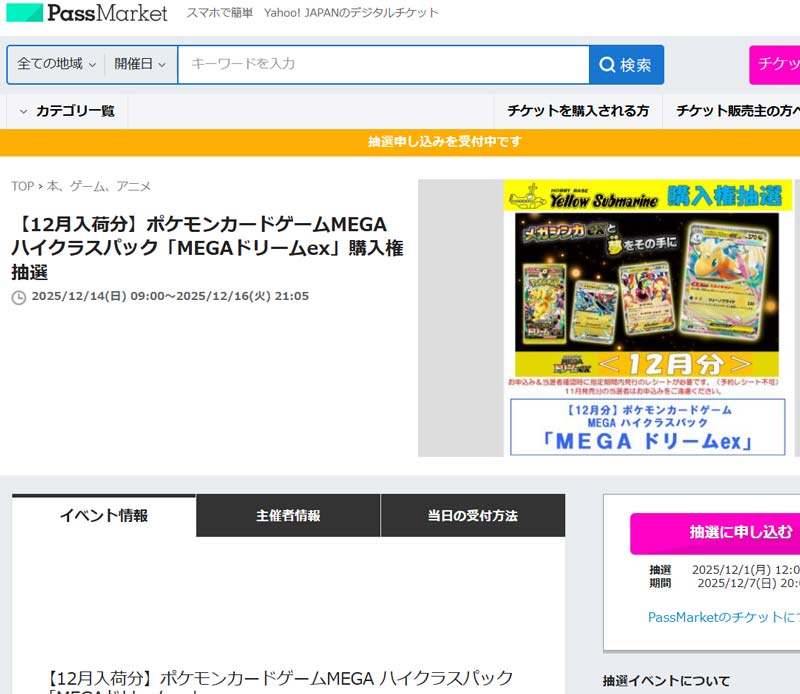The image size is (800, 694).
Task: Switch to the 当日の受付方法 tab
Action: pos(472,516)
